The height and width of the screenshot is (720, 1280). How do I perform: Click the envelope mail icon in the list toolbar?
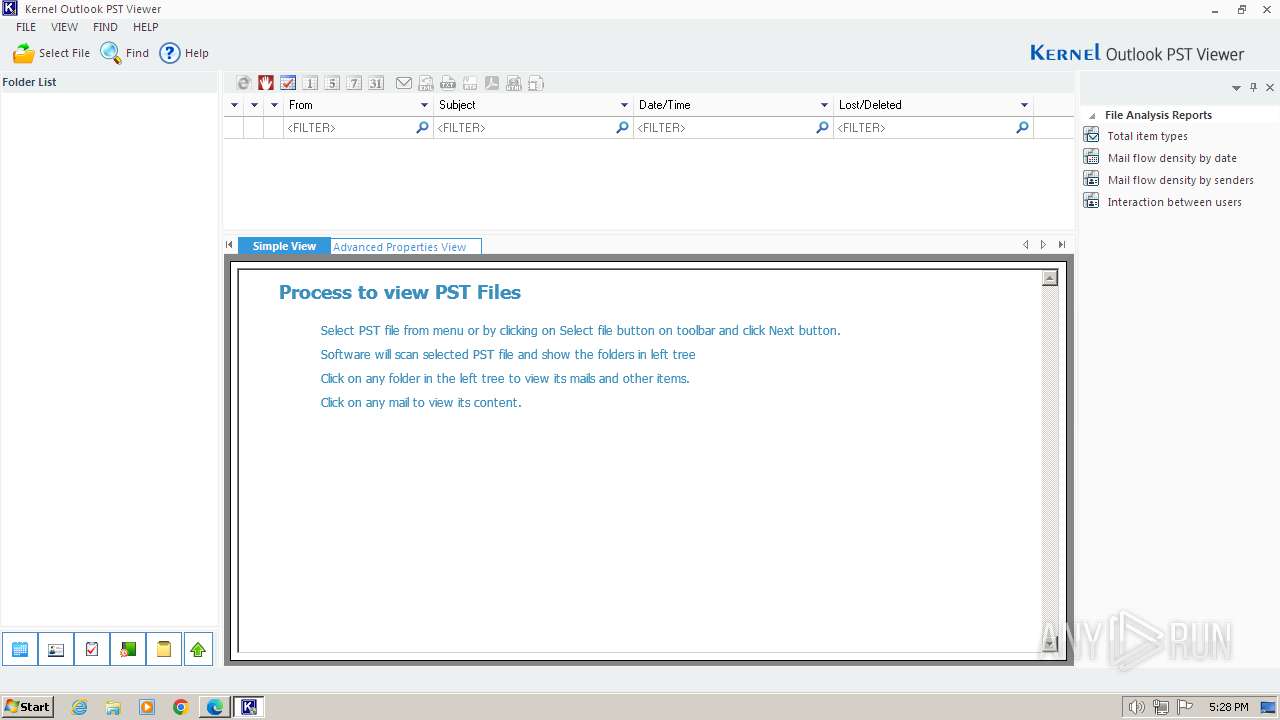[x=404, y=83]
